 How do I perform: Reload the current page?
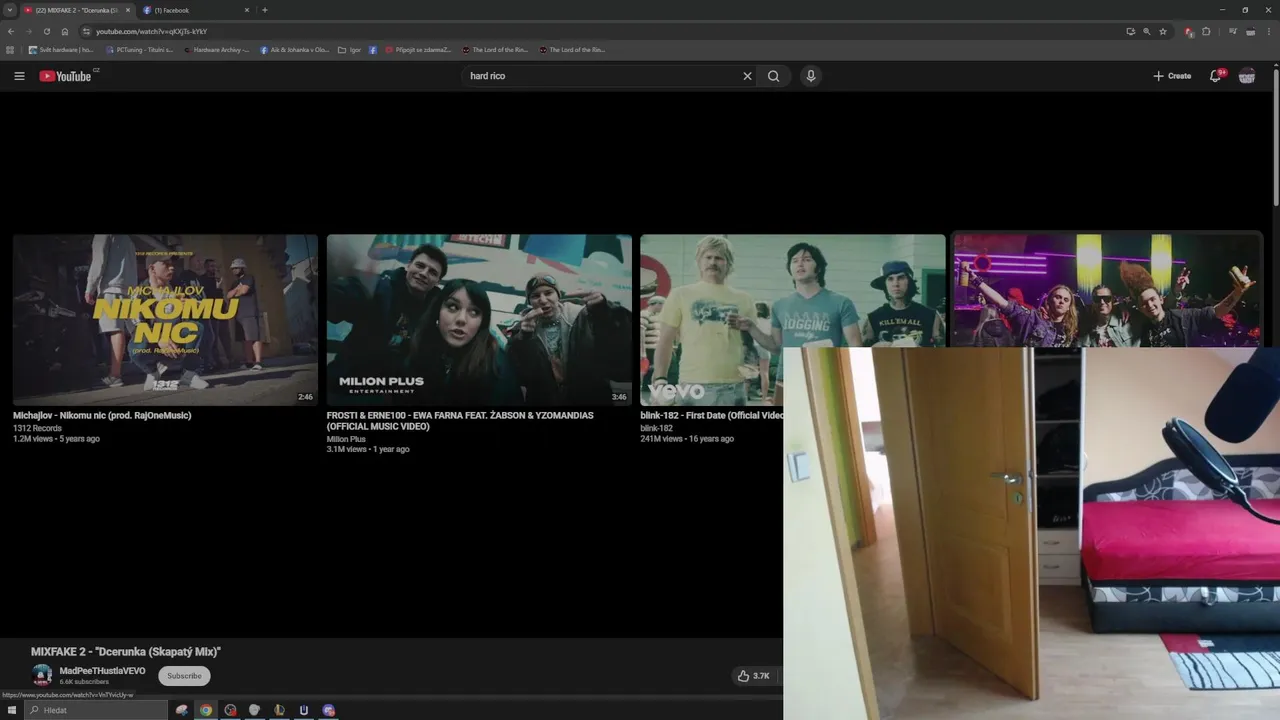(x=47, y=31)
